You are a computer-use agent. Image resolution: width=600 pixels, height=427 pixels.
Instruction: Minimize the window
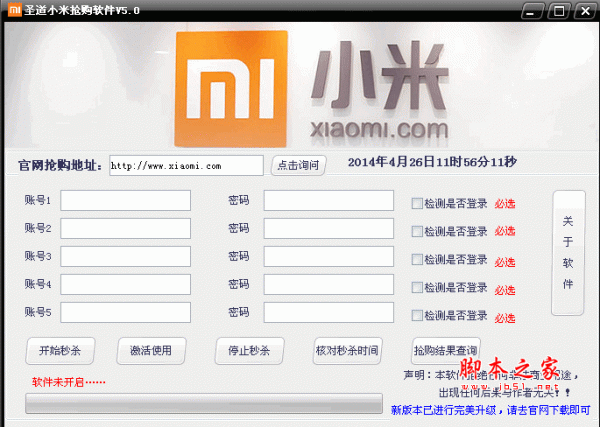[x=531, y=11]
